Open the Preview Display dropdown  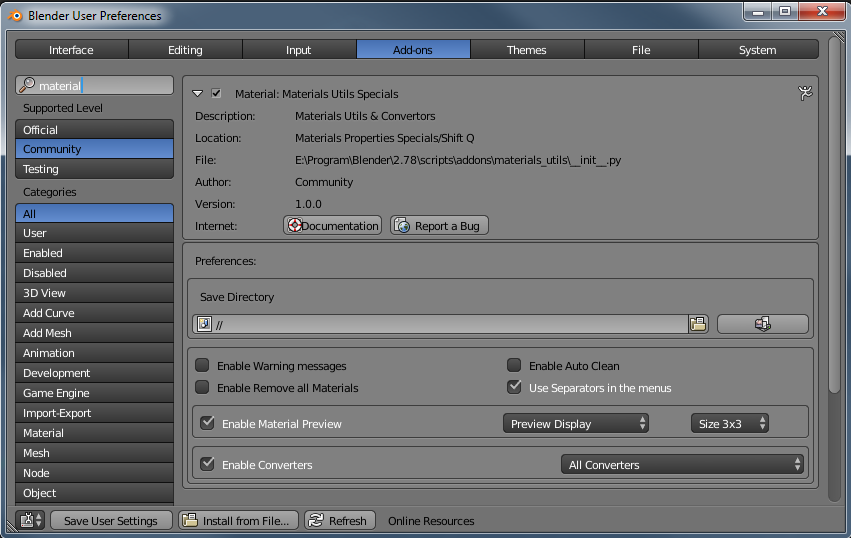tap(576, 423)
